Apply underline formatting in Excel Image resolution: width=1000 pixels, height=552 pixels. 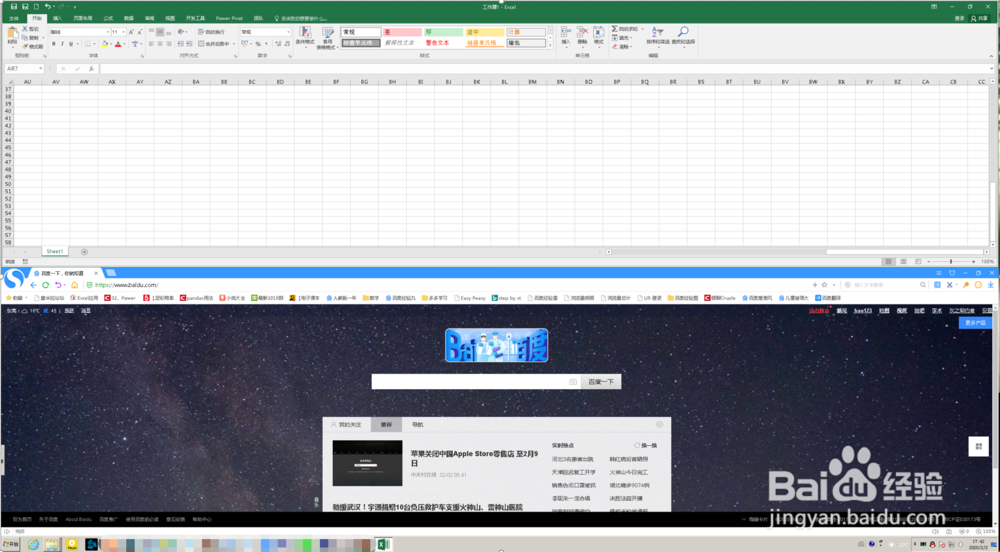(x=71, y=44)
